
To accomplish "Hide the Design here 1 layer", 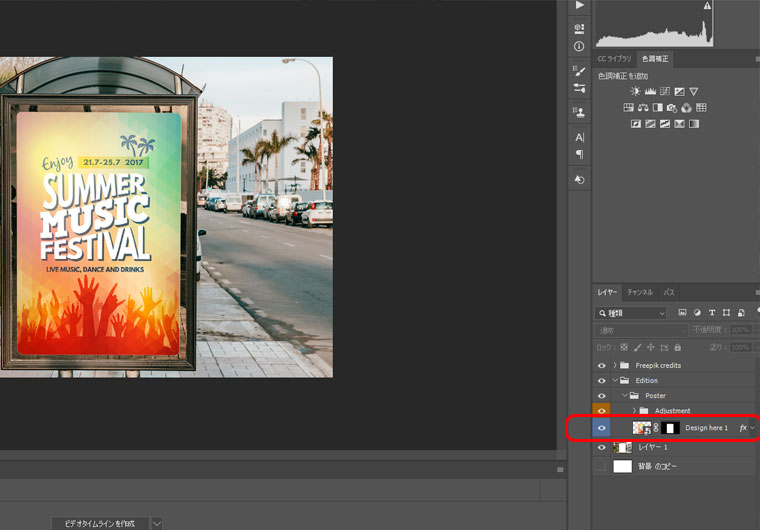I will pyautogui.click(x=602, y=428).
